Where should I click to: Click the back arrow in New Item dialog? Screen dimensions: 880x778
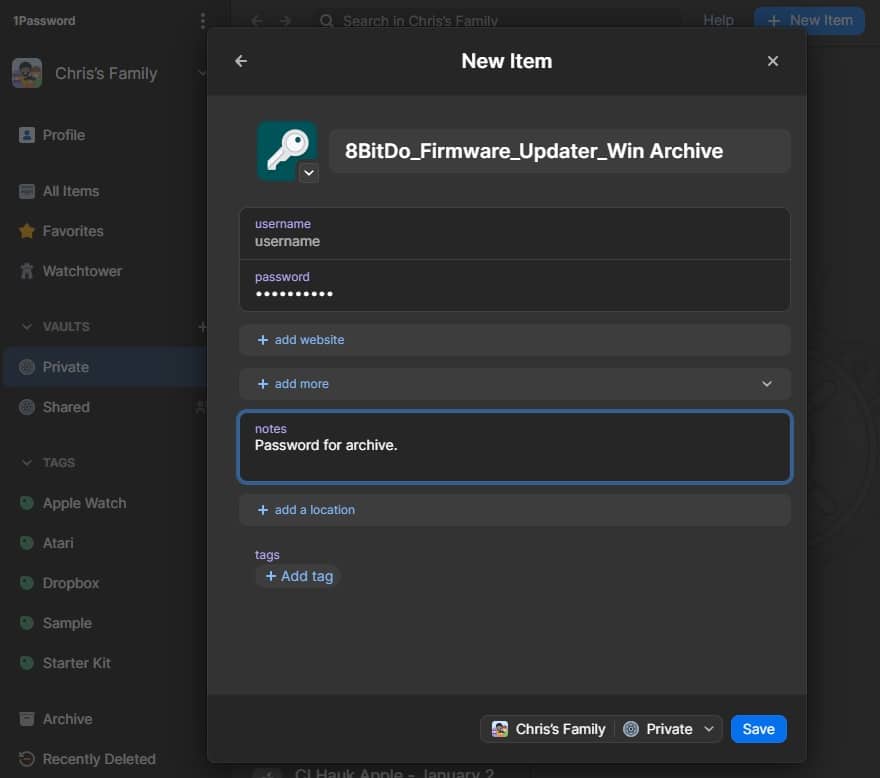pos(241,61)
